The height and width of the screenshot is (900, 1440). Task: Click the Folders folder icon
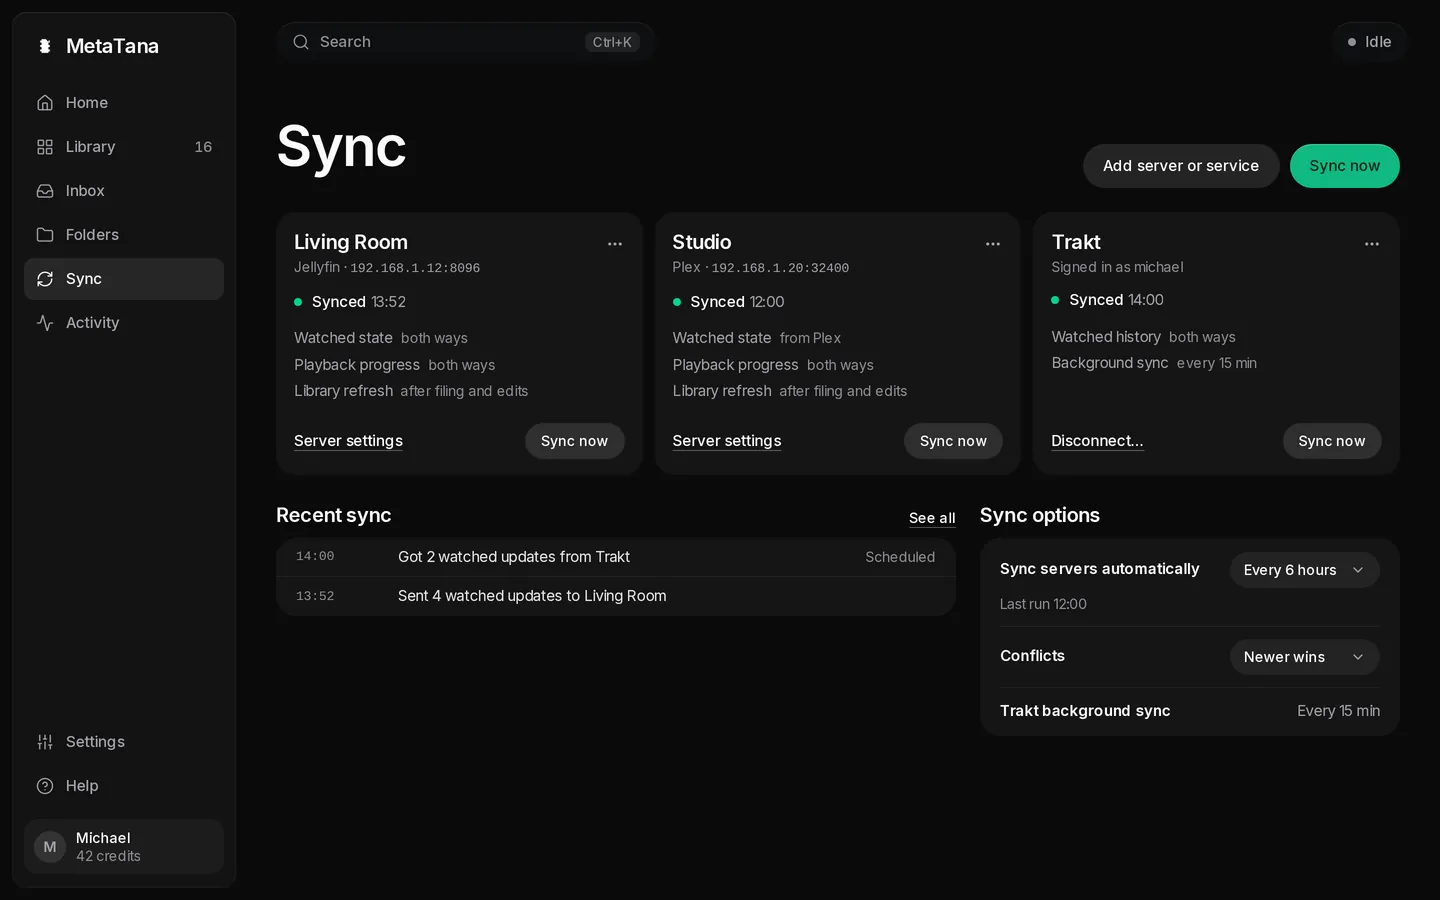coord(45,235)
